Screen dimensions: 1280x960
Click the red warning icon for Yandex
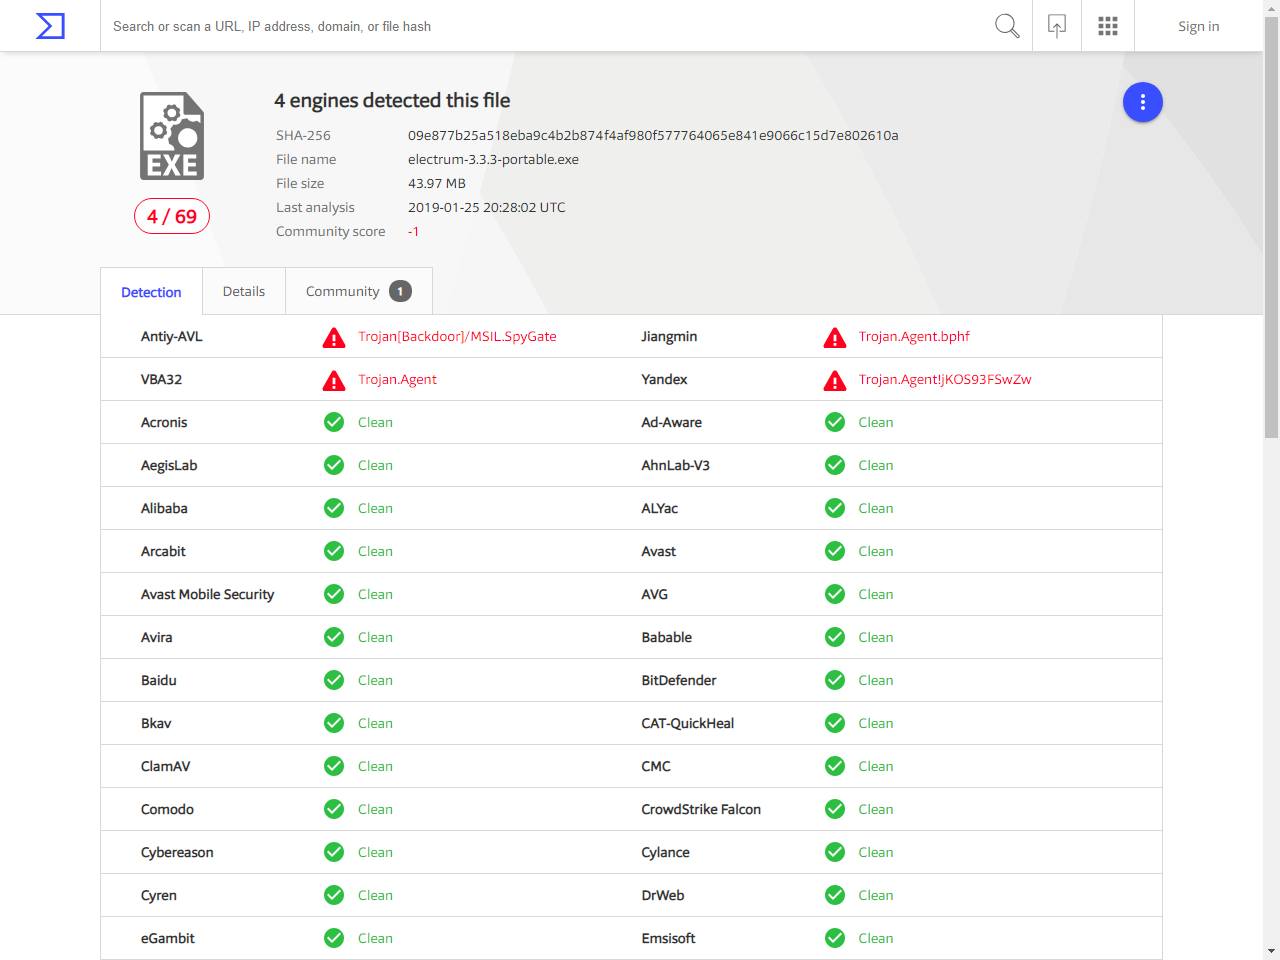835,381
